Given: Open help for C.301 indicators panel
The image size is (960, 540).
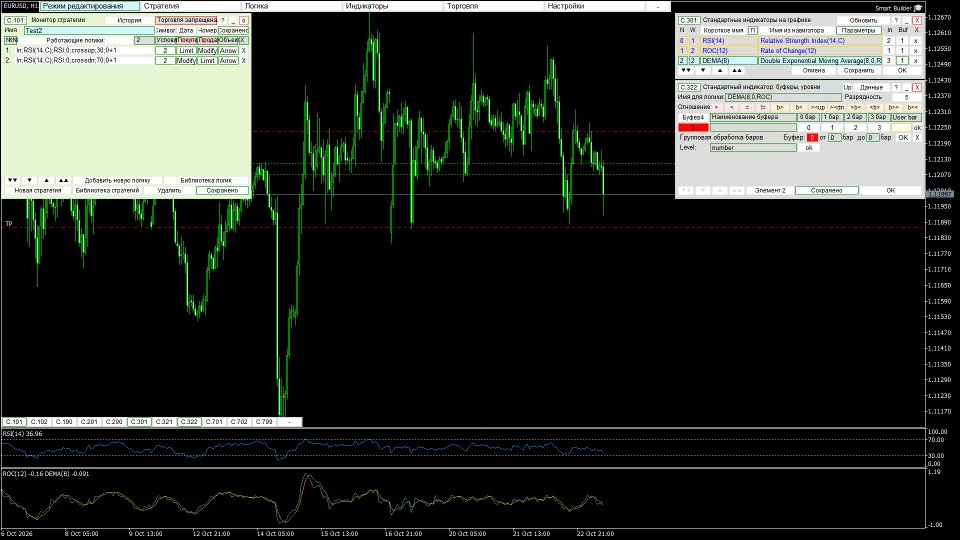Looking at the screenshot, I should (896, 20).
